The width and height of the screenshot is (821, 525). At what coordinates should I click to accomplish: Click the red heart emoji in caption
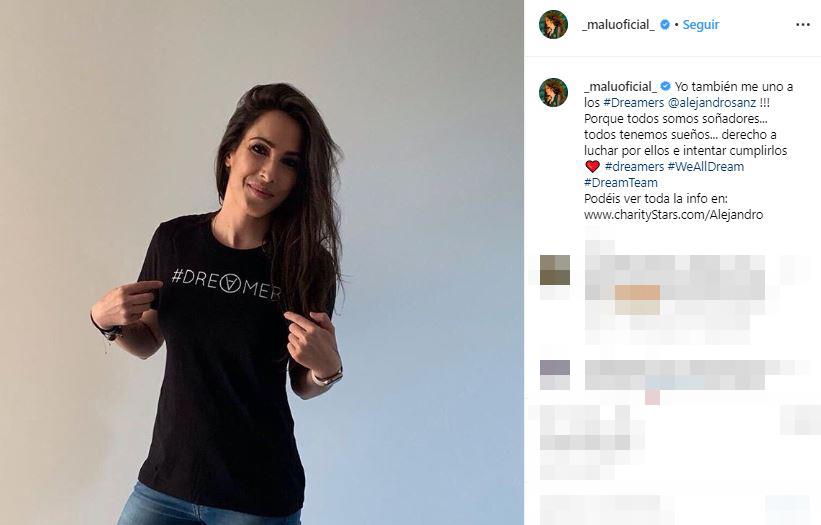[x=592, y=166]
